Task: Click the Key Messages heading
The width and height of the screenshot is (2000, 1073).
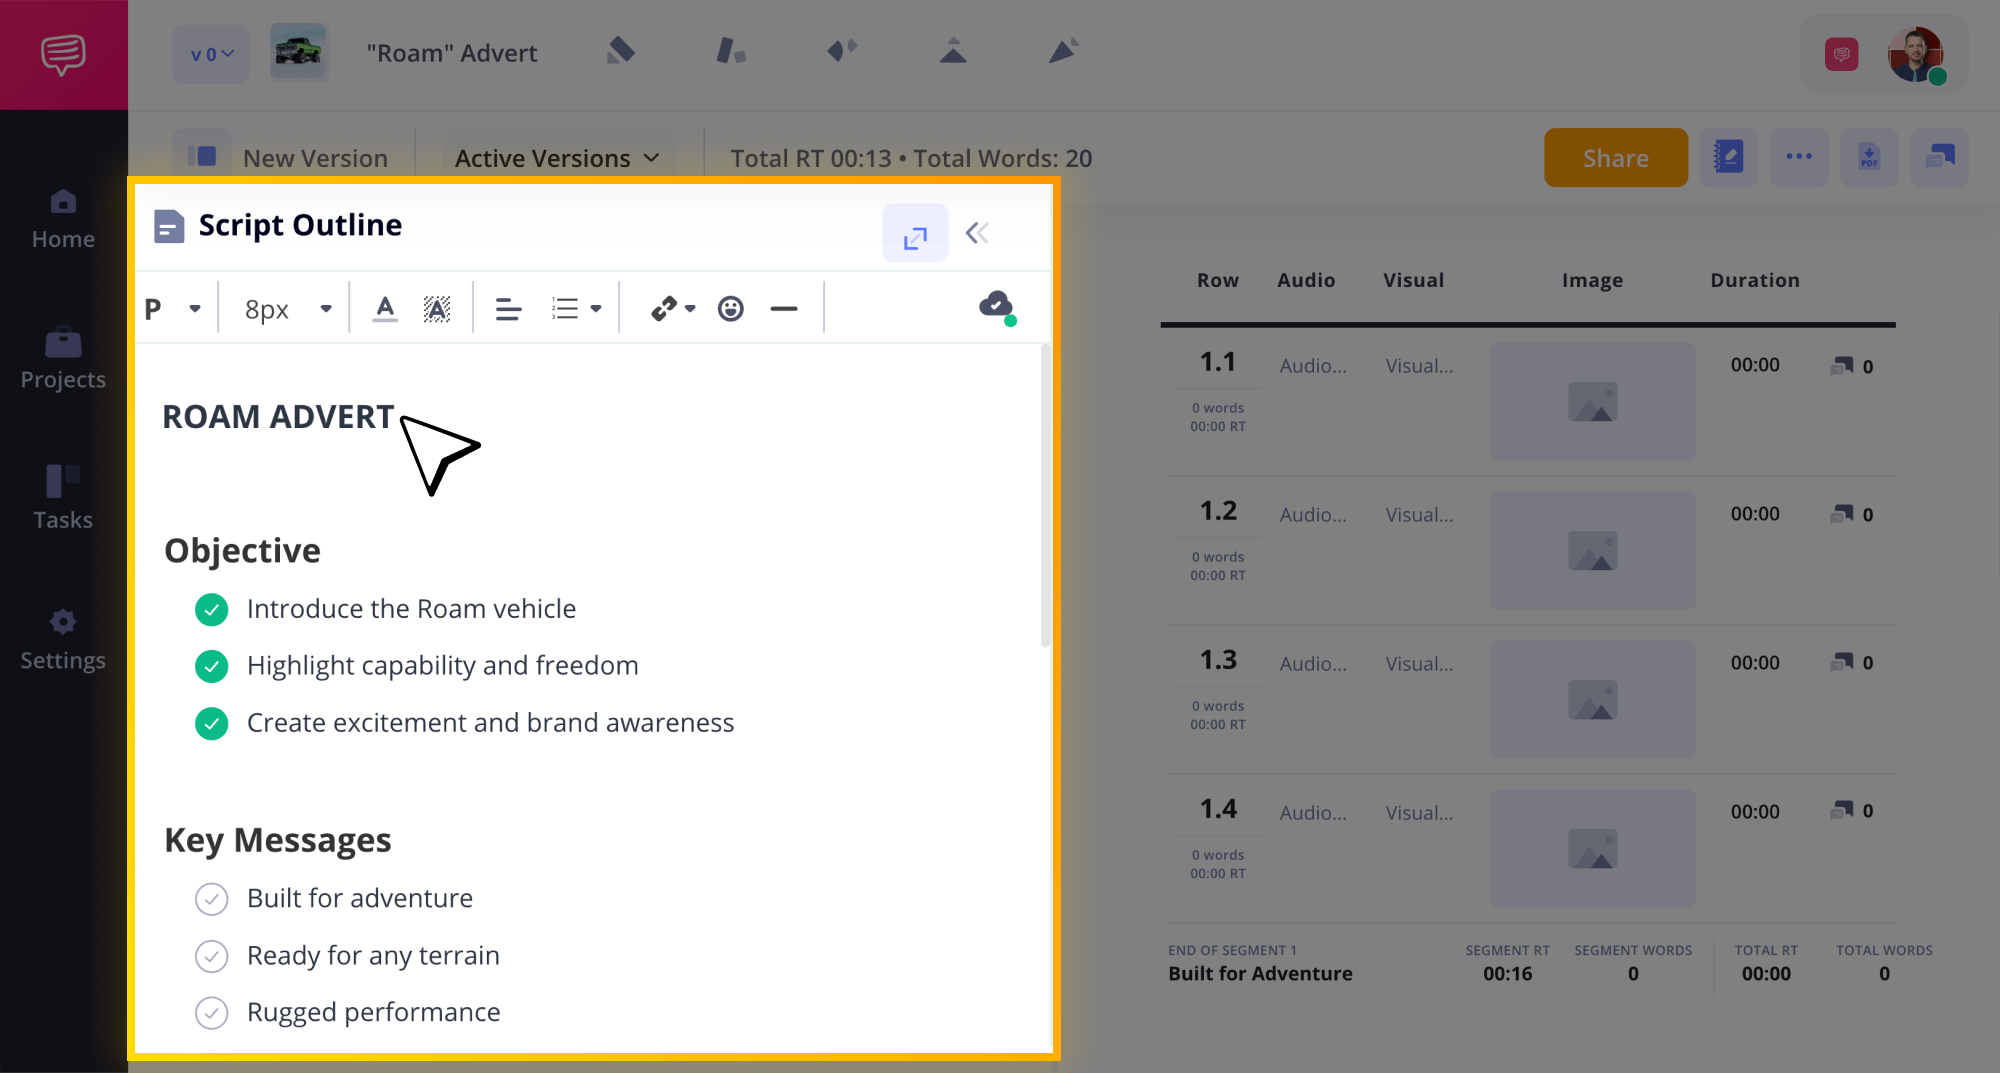Action: 277,840
